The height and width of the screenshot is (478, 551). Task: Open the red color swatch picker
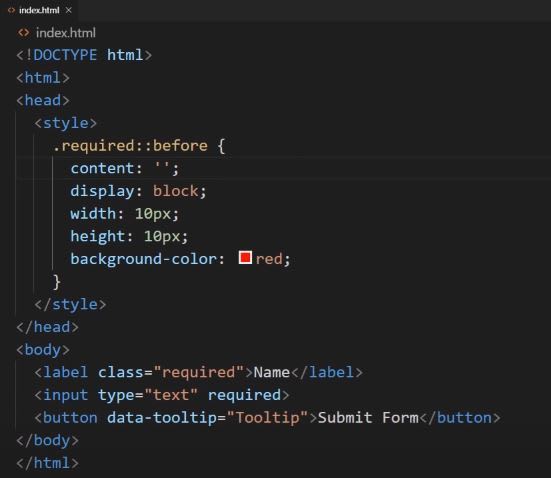(x=245, y=258)
